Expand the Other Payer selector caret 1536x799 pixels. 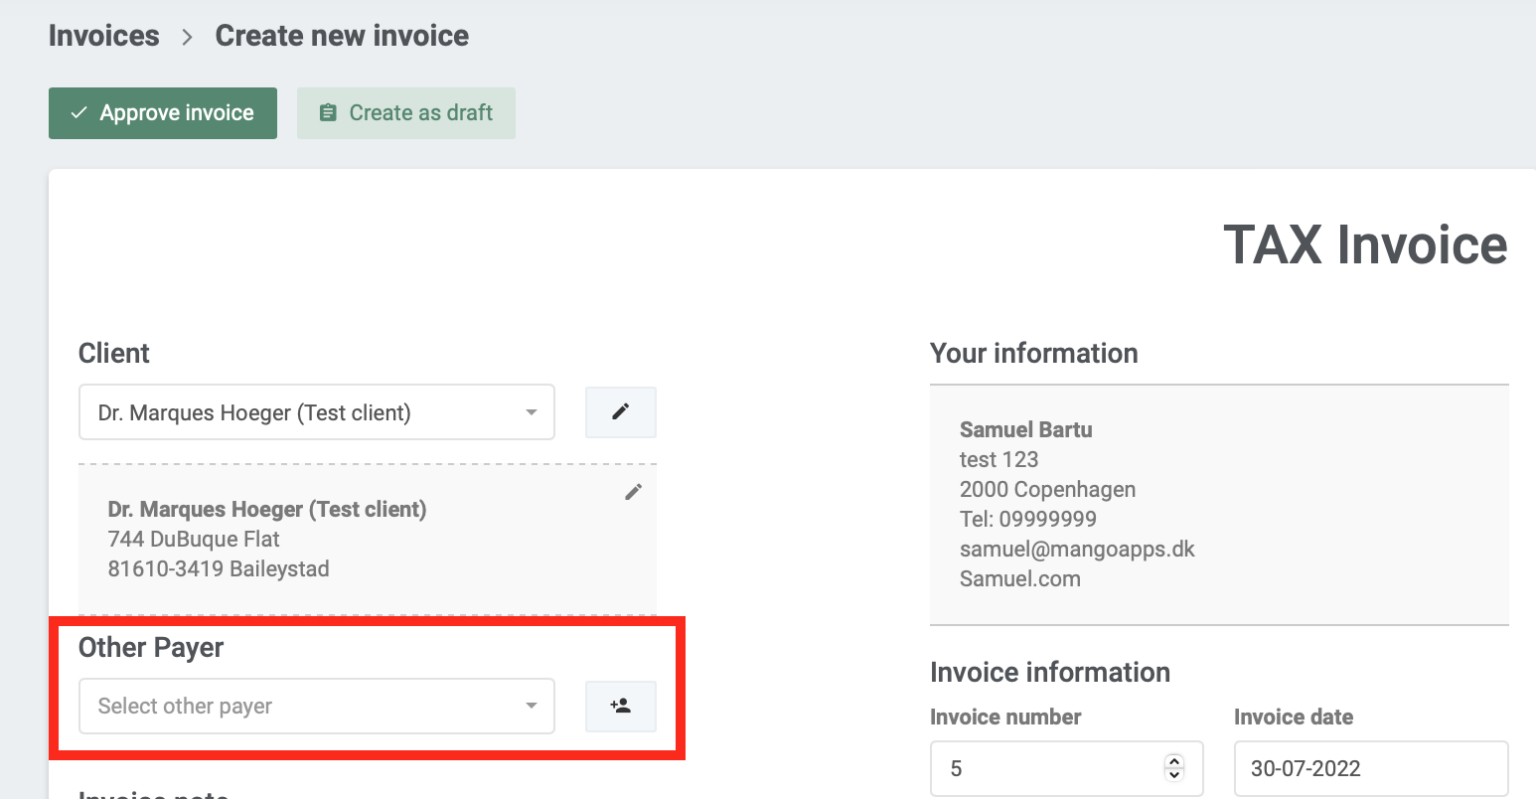[530, 705]
